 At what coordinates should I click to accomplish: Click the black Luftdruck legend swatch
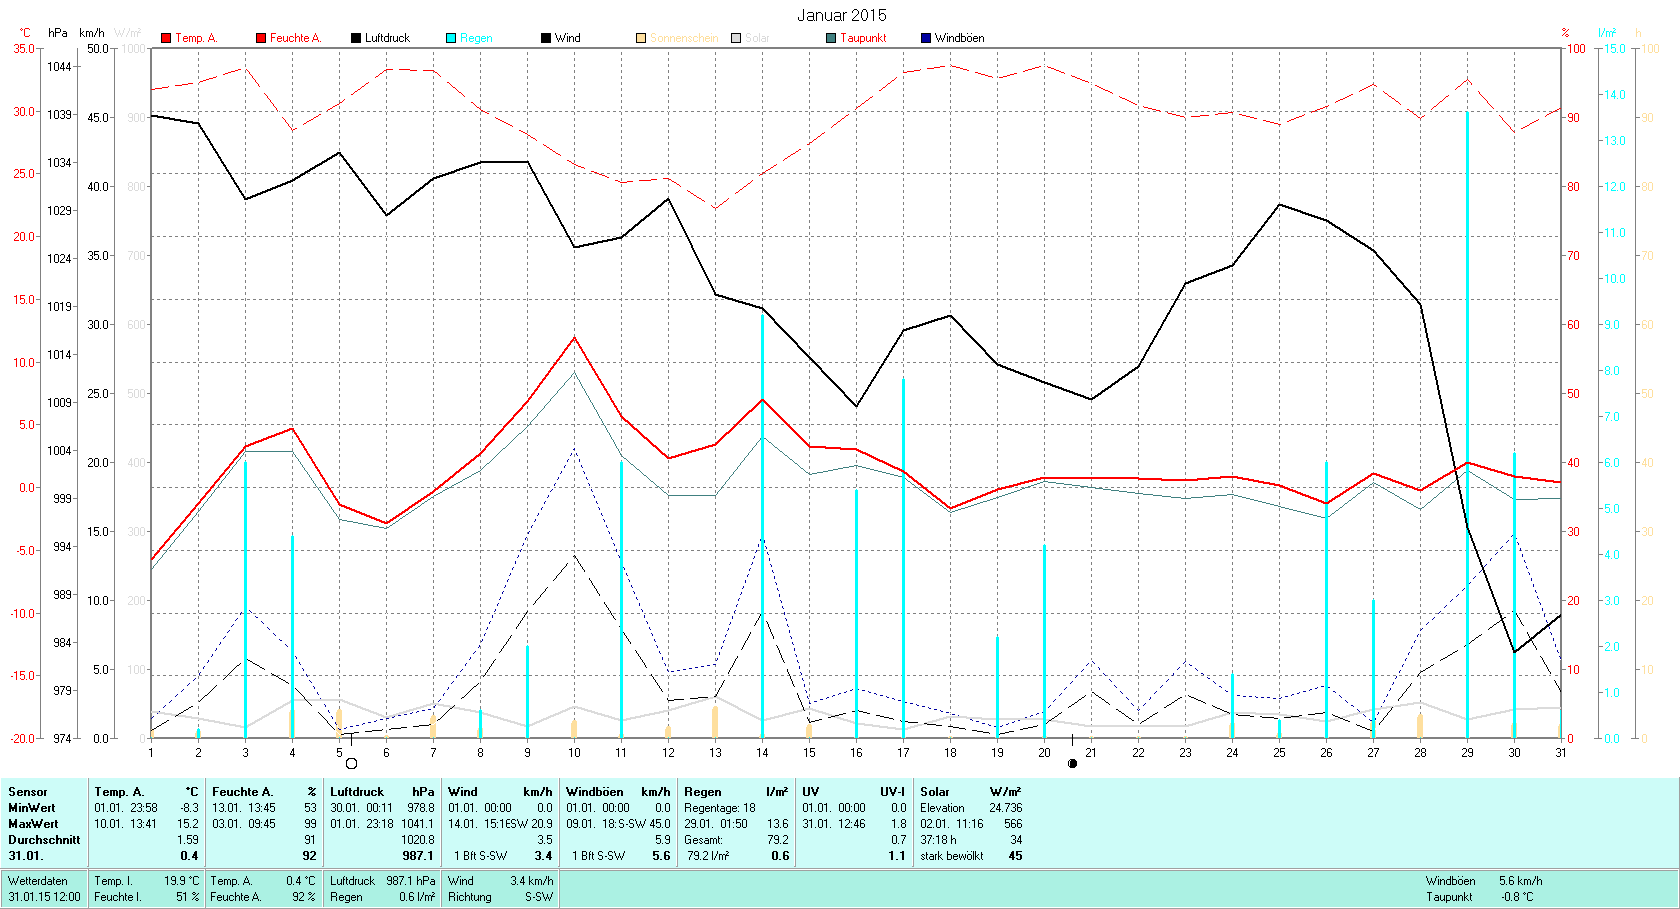356,38
